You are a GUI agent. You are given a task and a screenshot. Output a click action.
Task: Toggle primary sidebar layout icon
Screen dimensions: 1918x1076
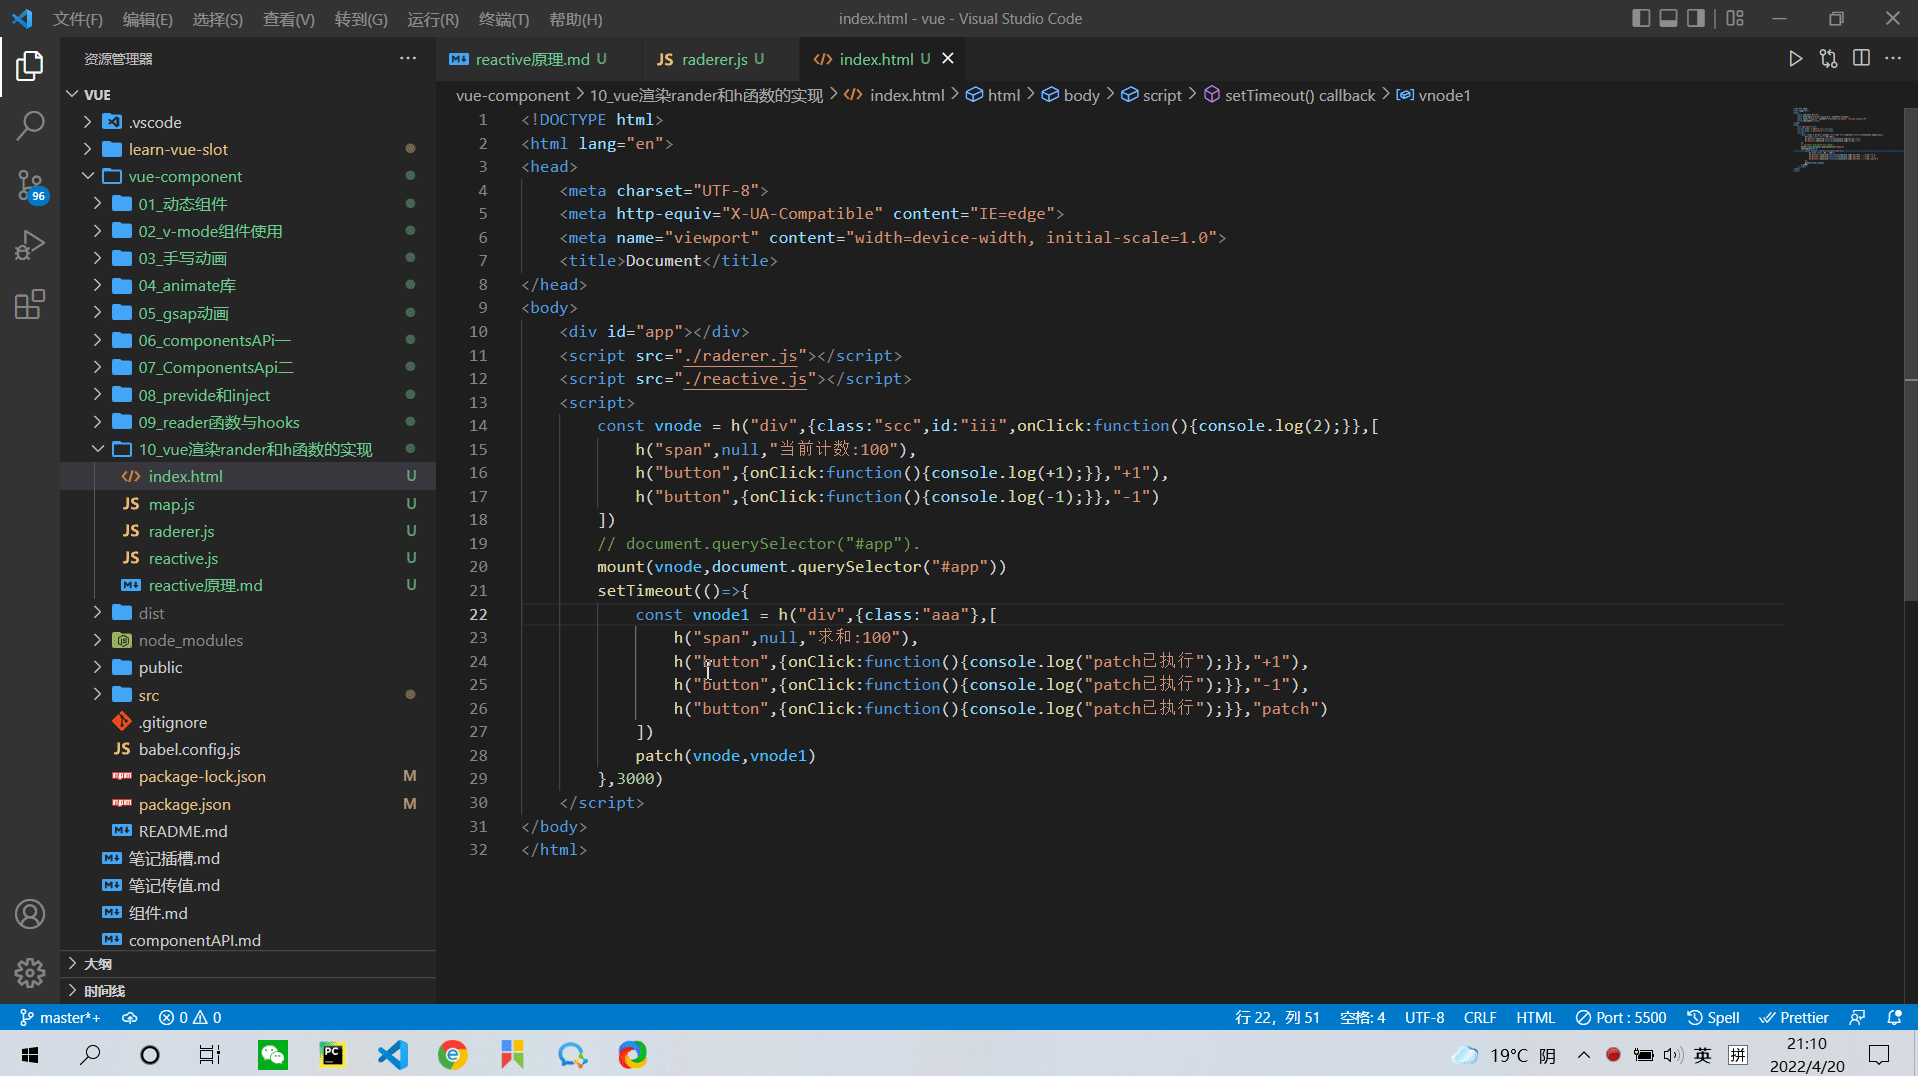tap(1641, 18)
